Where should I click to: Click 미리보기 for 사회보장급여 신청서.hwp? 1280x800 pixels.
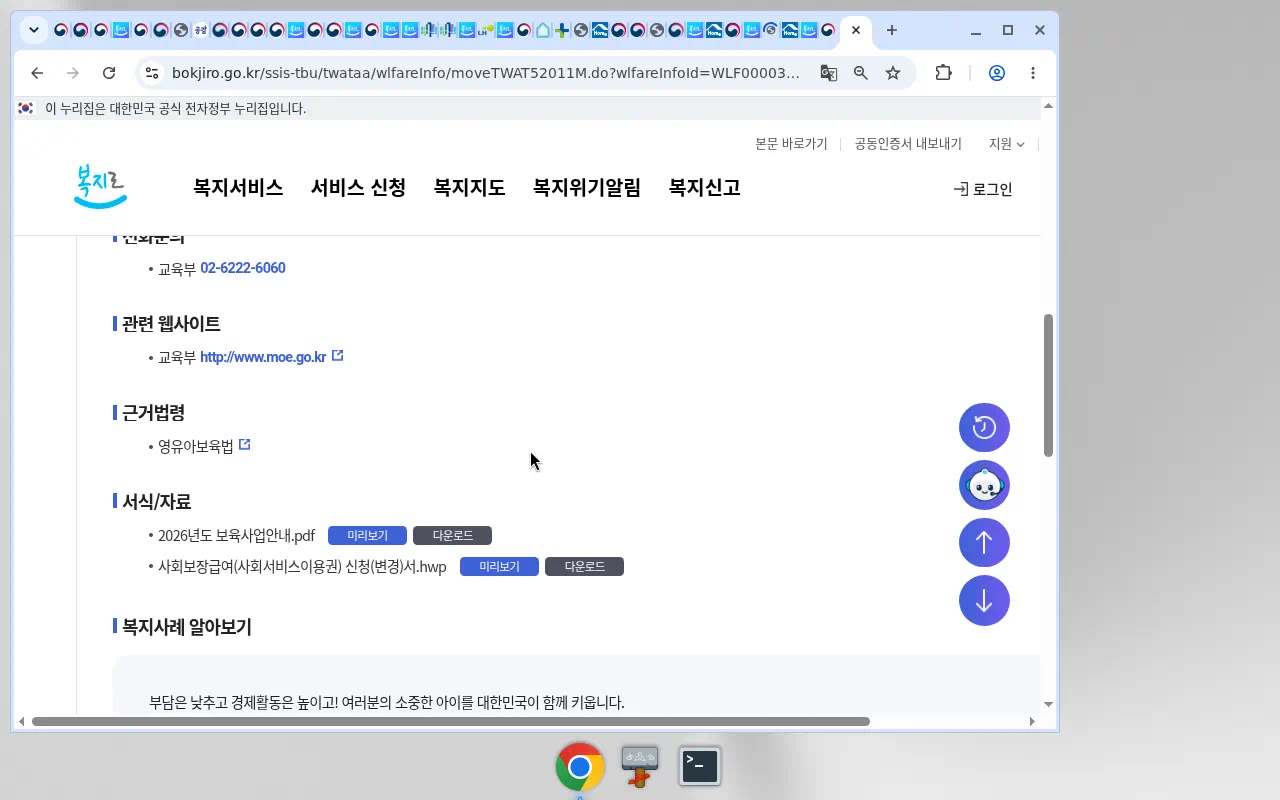click(499, 567)
